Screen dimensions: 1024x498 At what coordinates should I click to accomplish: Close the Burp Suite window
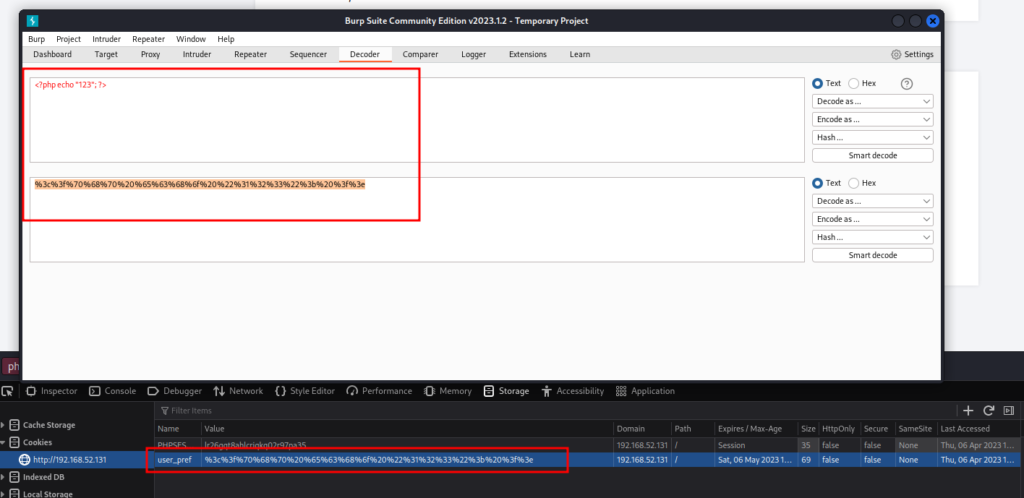click(933, 21)
